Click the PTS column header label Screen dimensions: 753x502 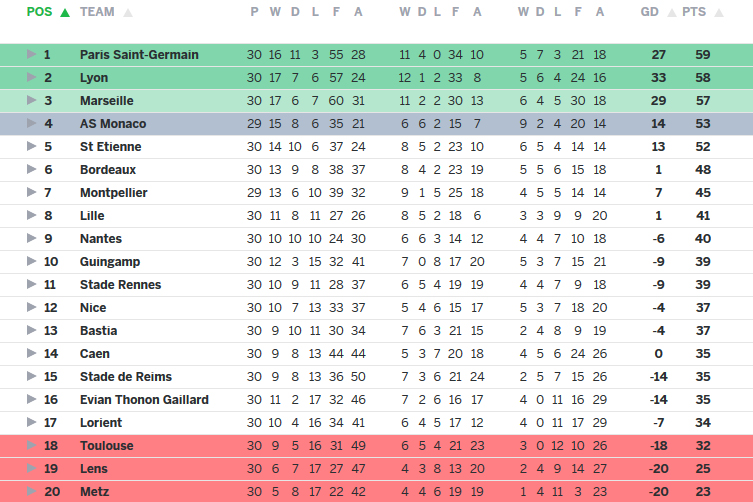pos(693,12)
